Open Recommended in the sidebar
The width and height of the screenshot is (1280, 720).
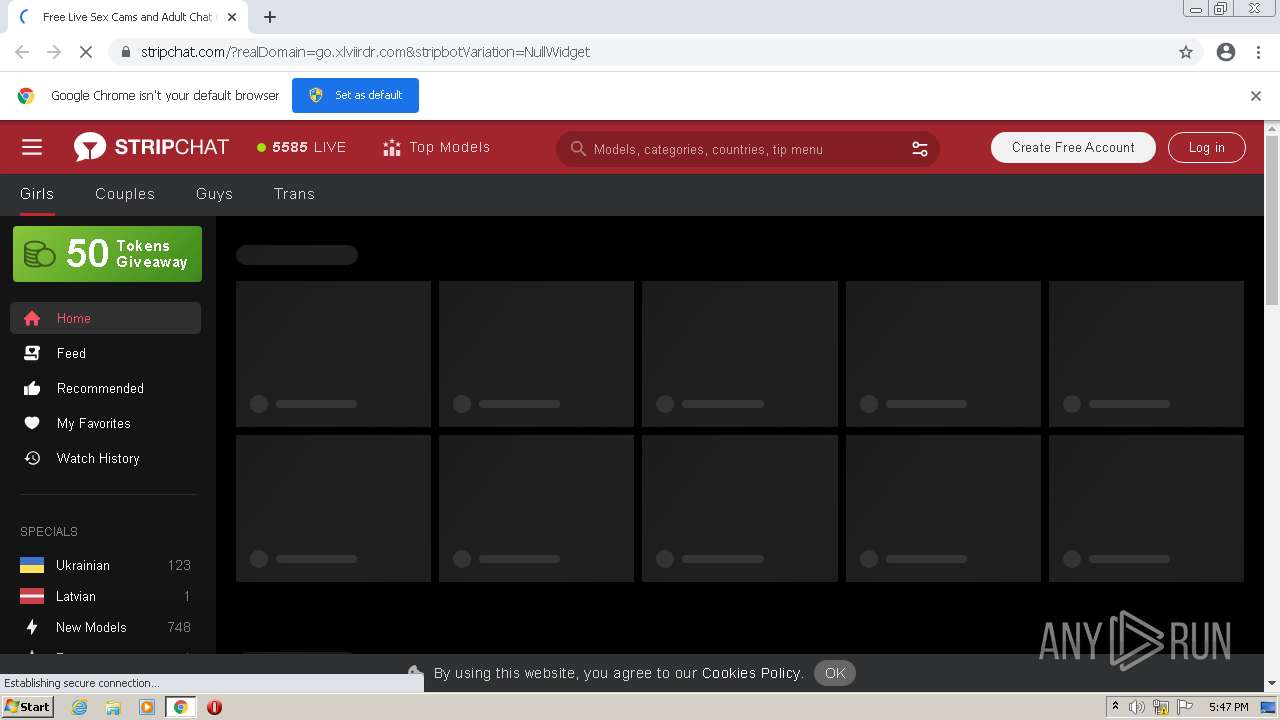105,388
